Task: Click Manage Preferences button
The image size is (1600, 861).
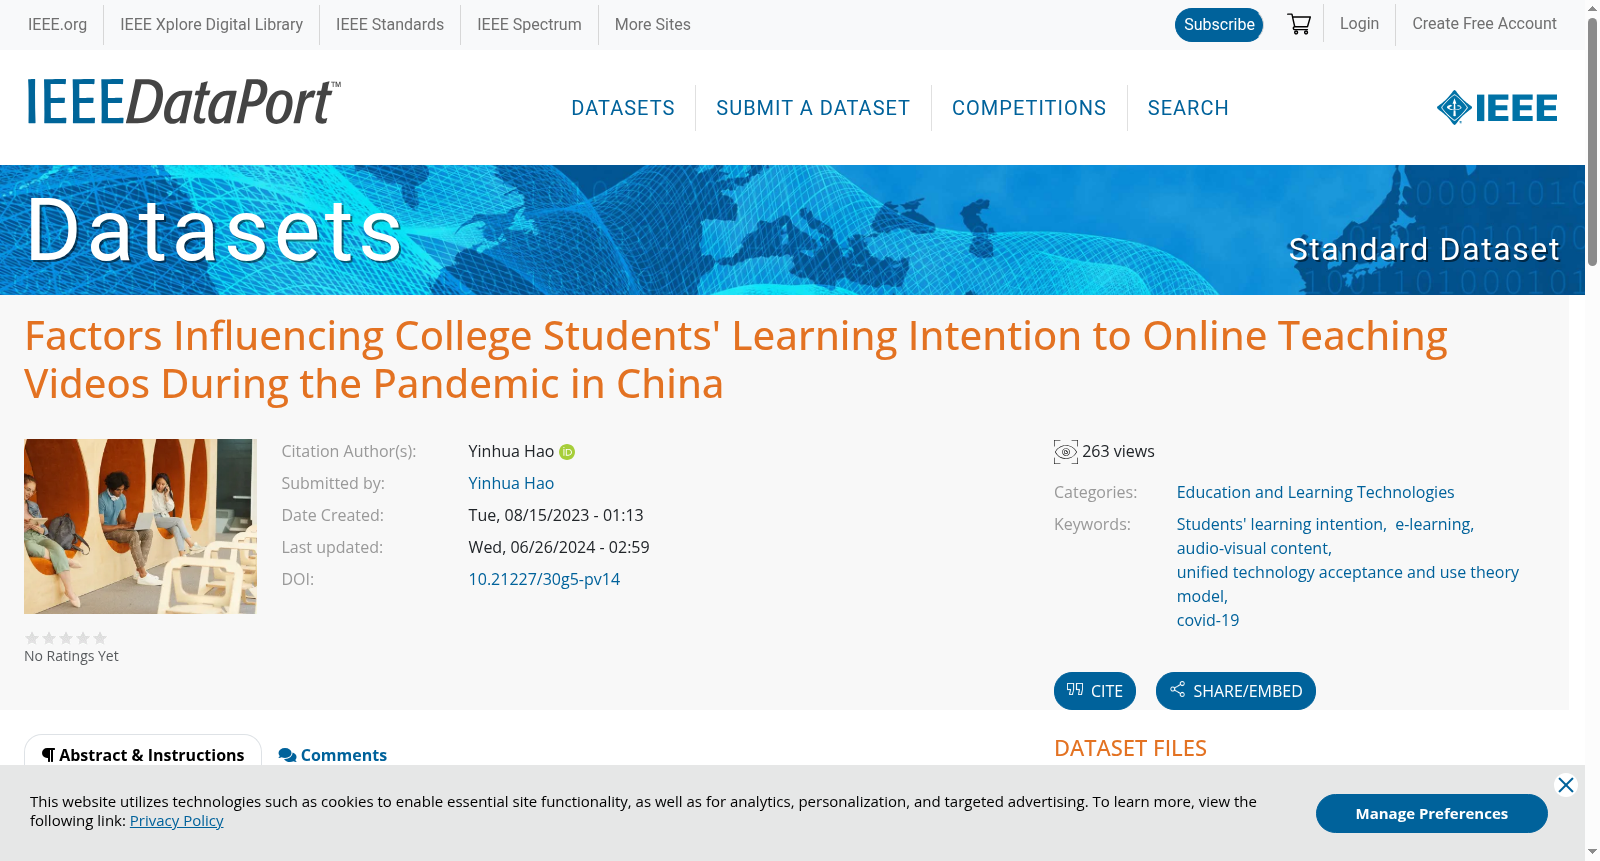Action: (x=1431, y=813)
